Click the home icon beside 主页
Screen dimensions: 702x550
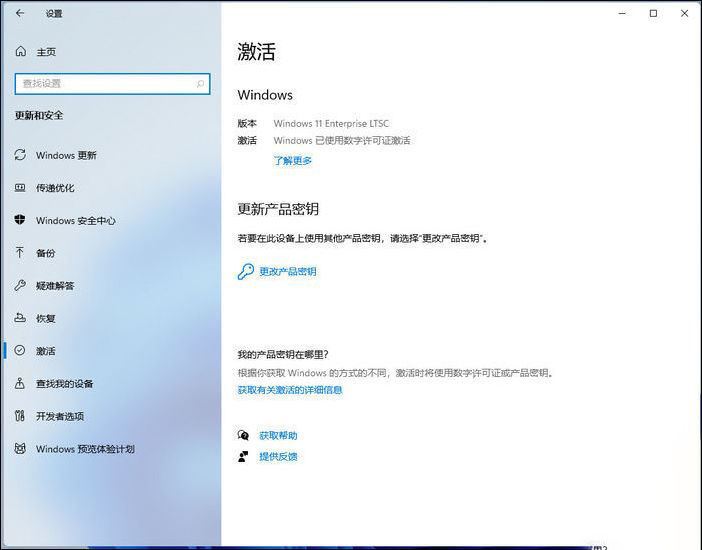point(21,52)
